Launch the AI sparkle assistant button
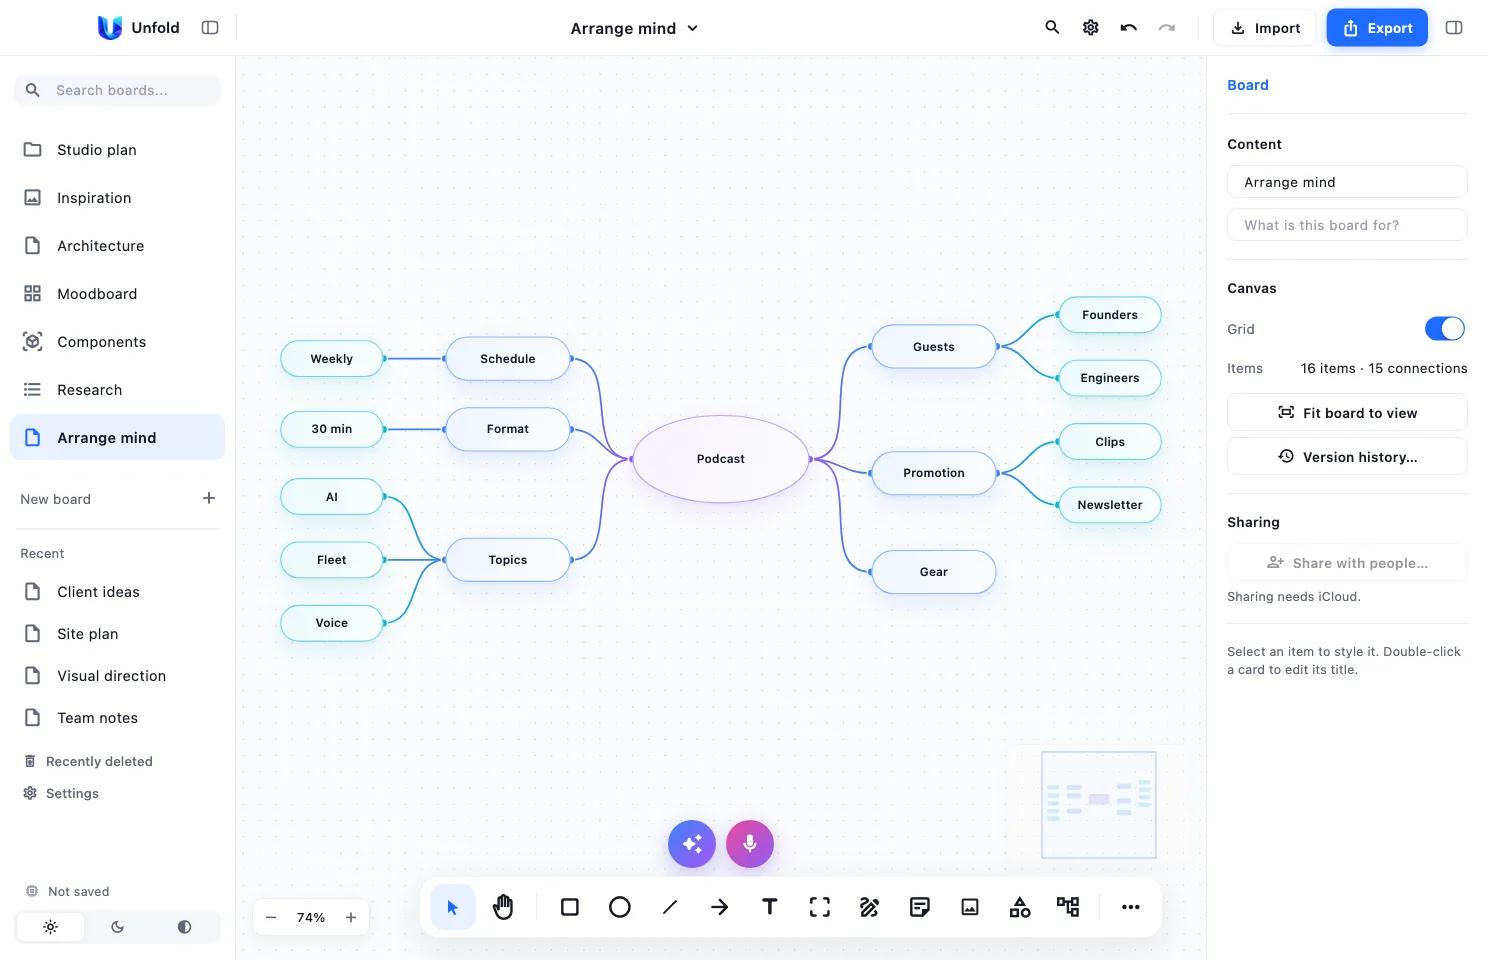Screen dimensions: 1488x960 (692, 844)
